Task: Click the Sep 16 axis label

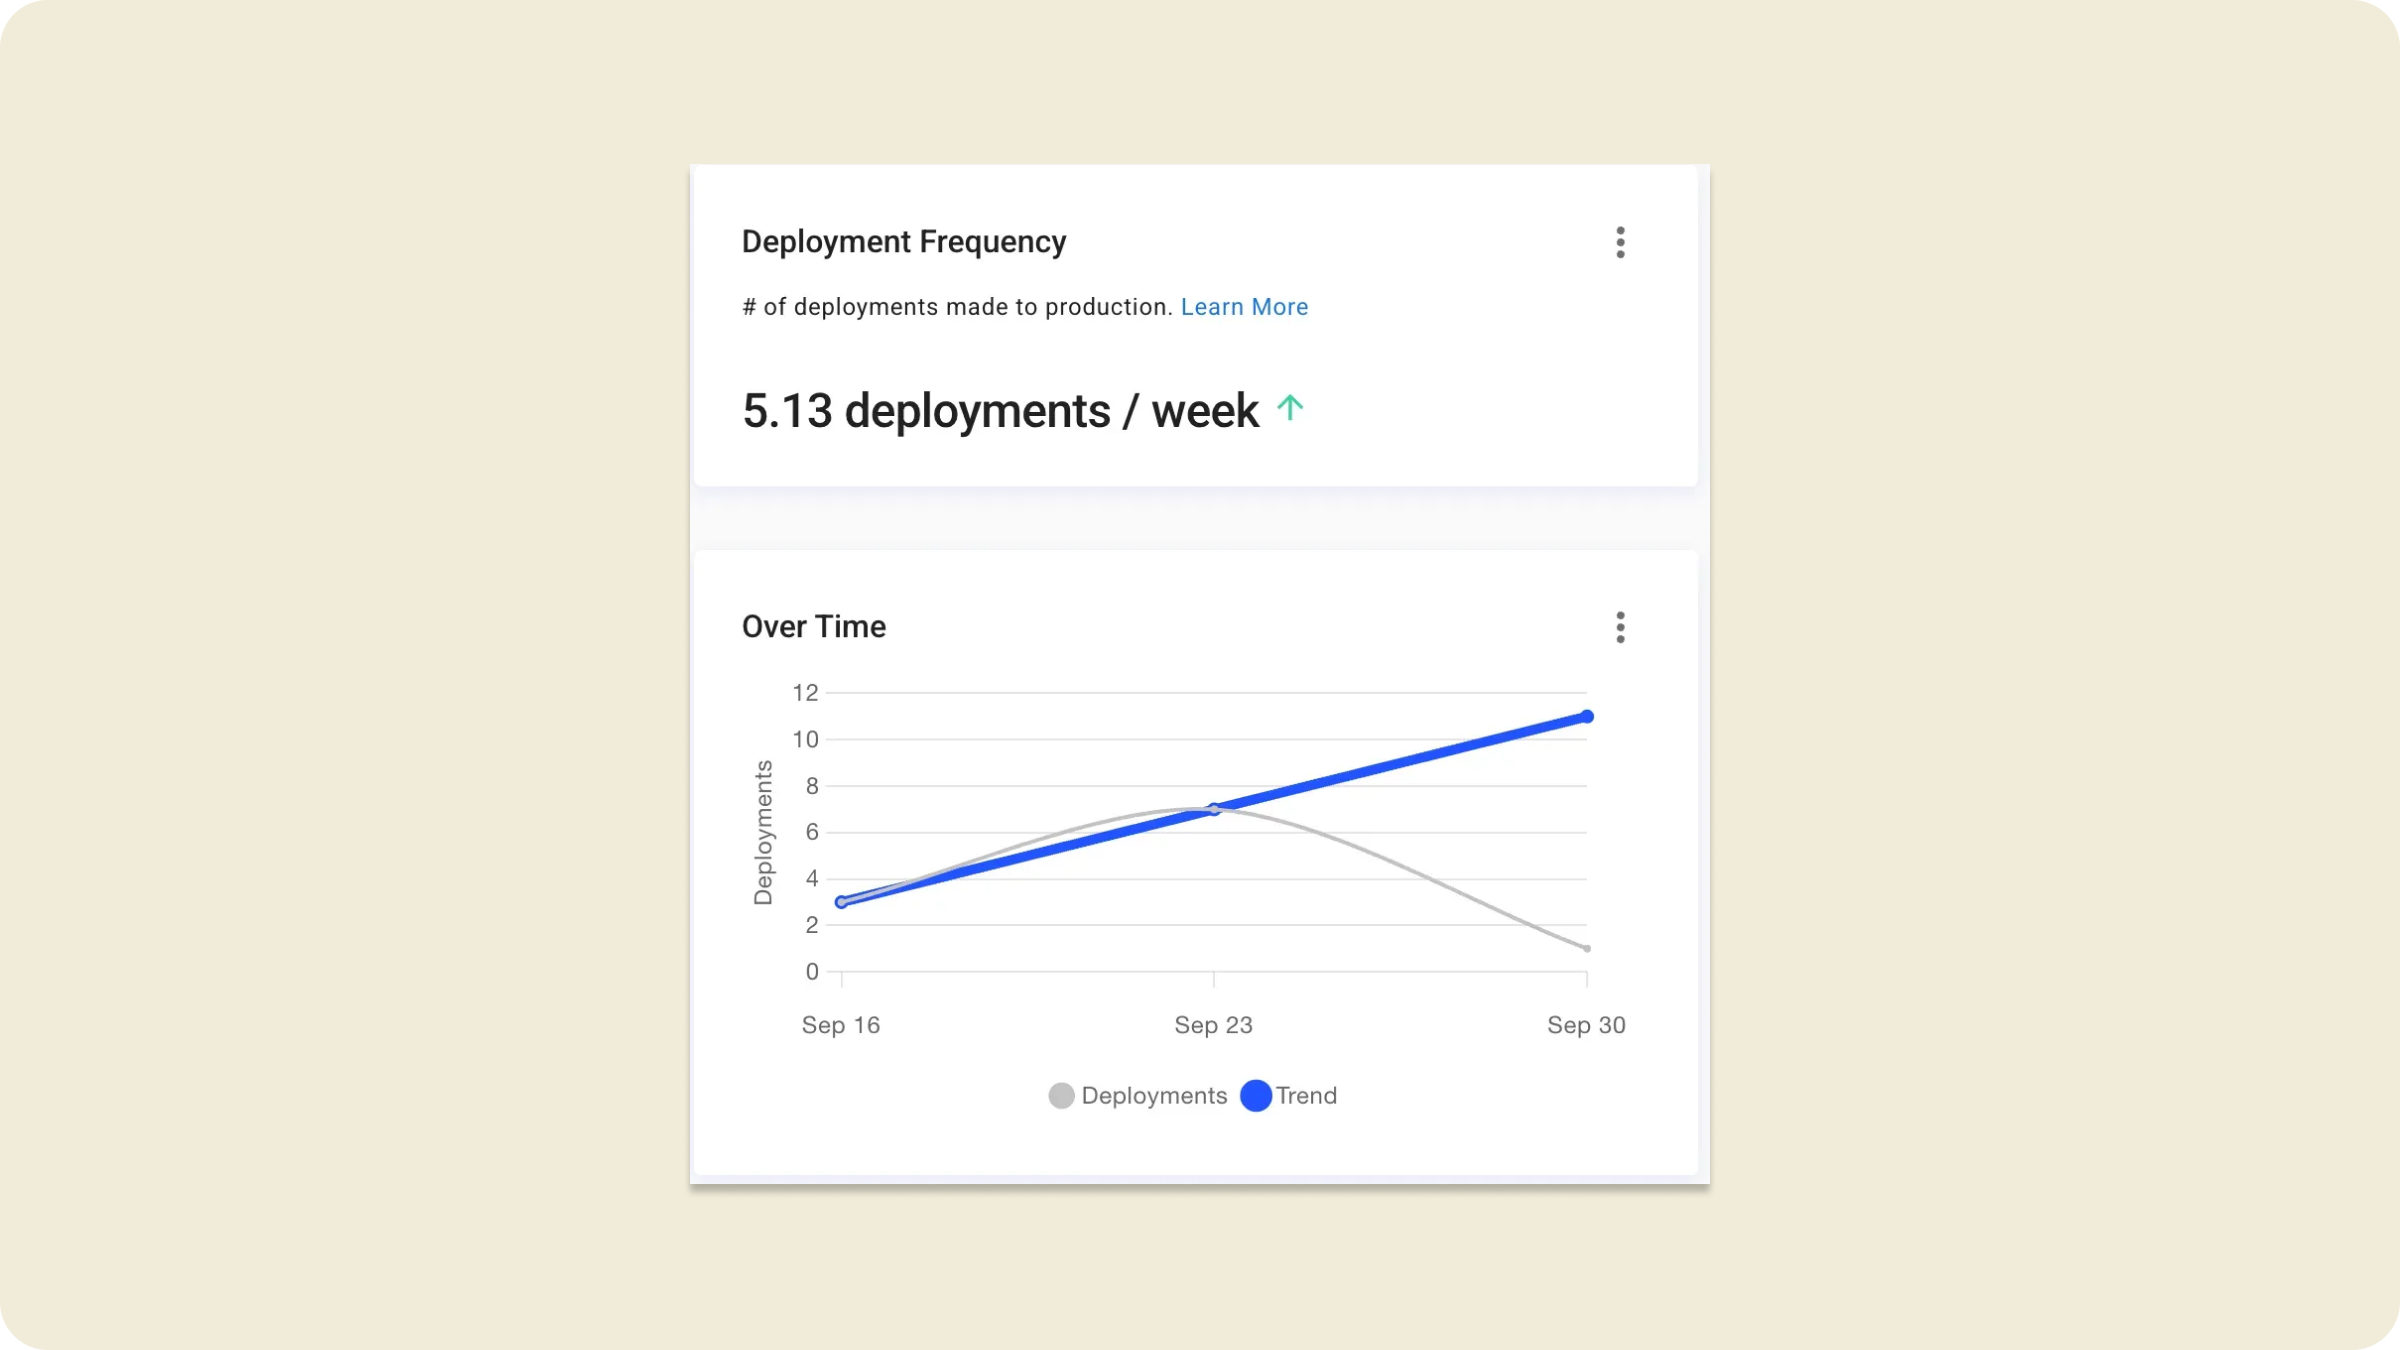Action: [840, 1025]
